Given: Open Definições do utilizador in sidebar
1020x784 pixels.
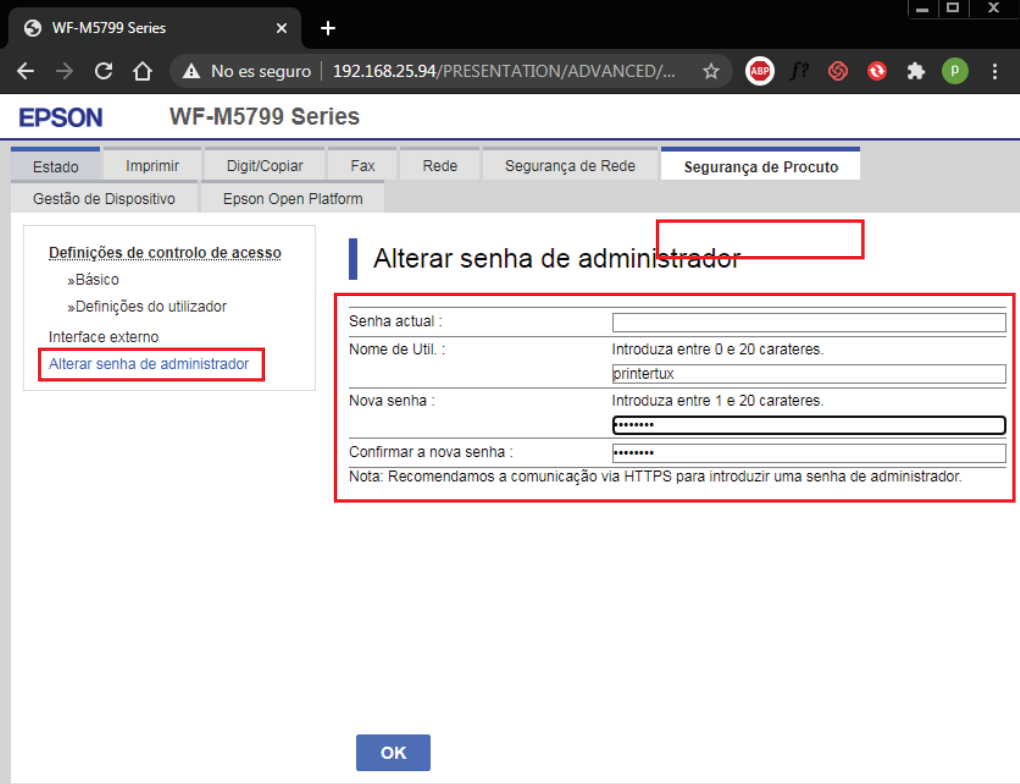Looking at the screenshot, I should 150,306.
